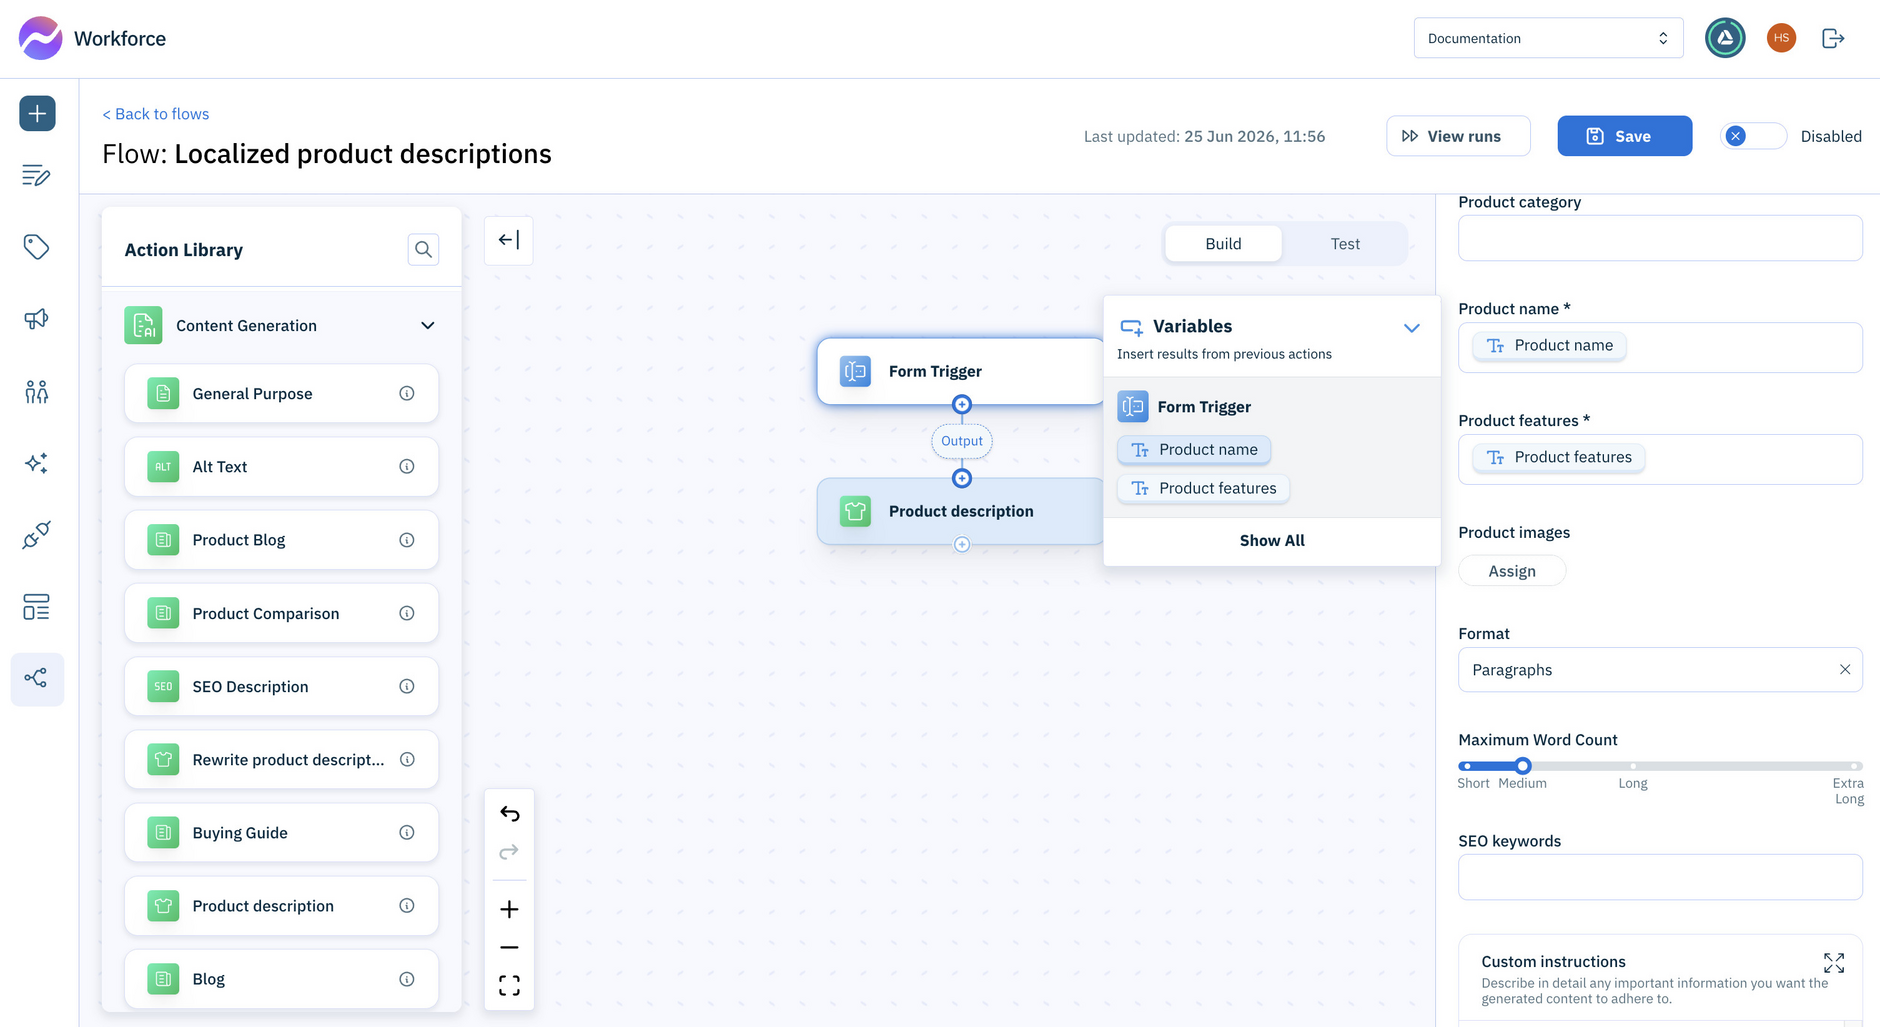Adjust the Maximum Word Count slider handle

(x=1523, y=766)
